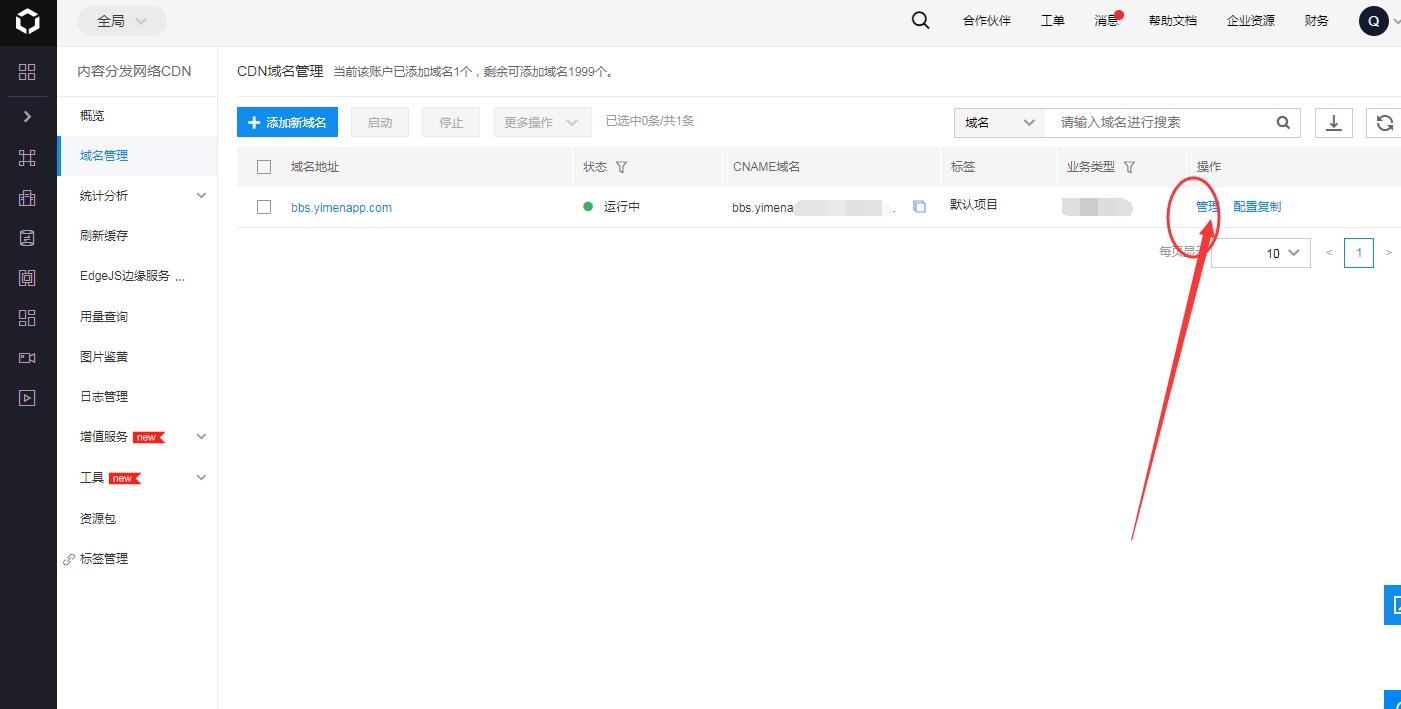The height and width of the screenshot is (709, 1401).
Task: Select page 1 in pagination
Action: click(1359, 253)
